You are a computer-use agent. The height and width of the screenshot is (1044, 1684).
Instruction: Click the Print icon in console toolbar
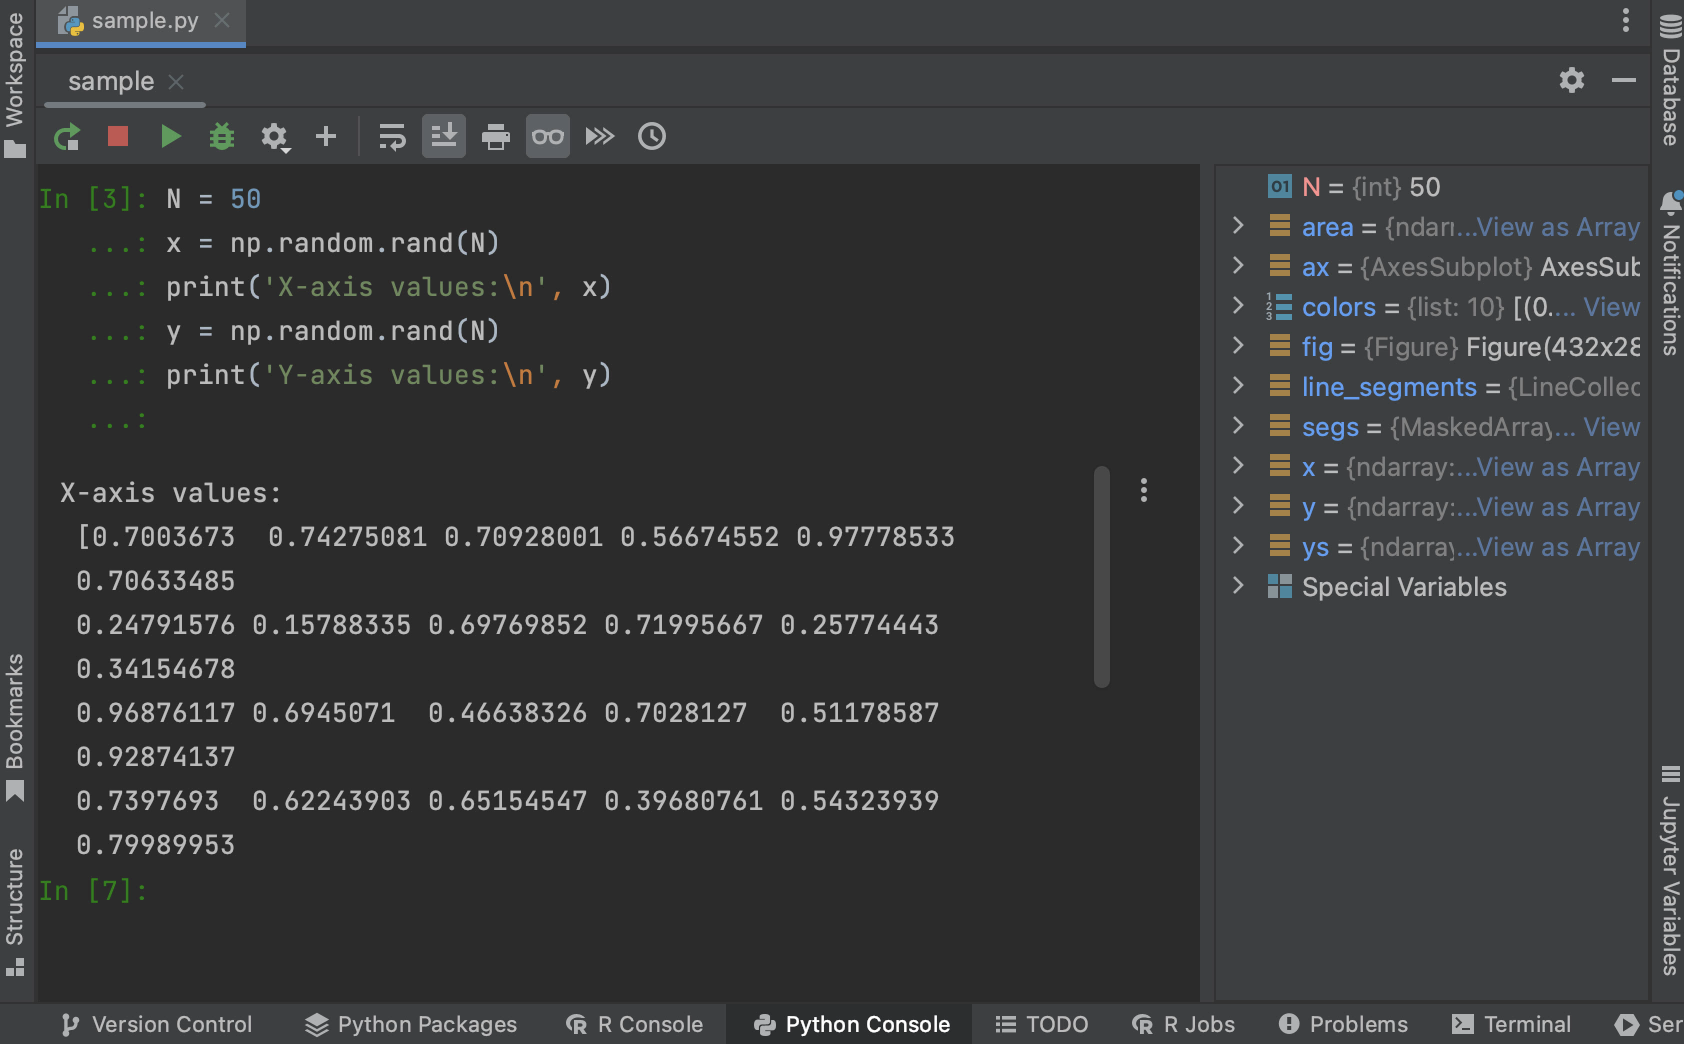495,136
